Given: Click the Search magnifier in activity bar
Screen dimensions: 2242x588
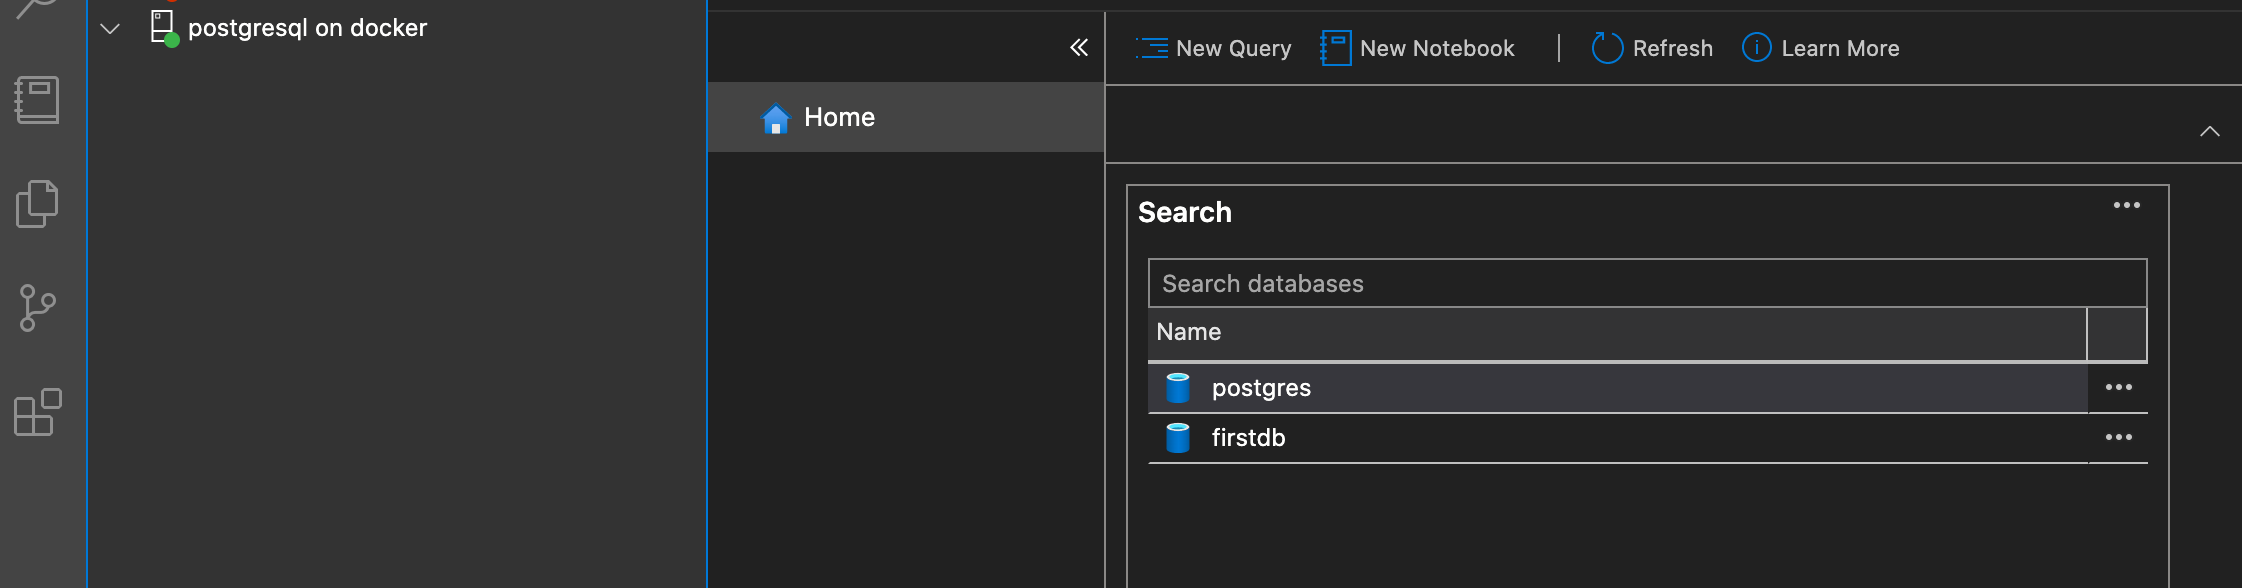Looking at the screenshot, I should click(38, 8).
